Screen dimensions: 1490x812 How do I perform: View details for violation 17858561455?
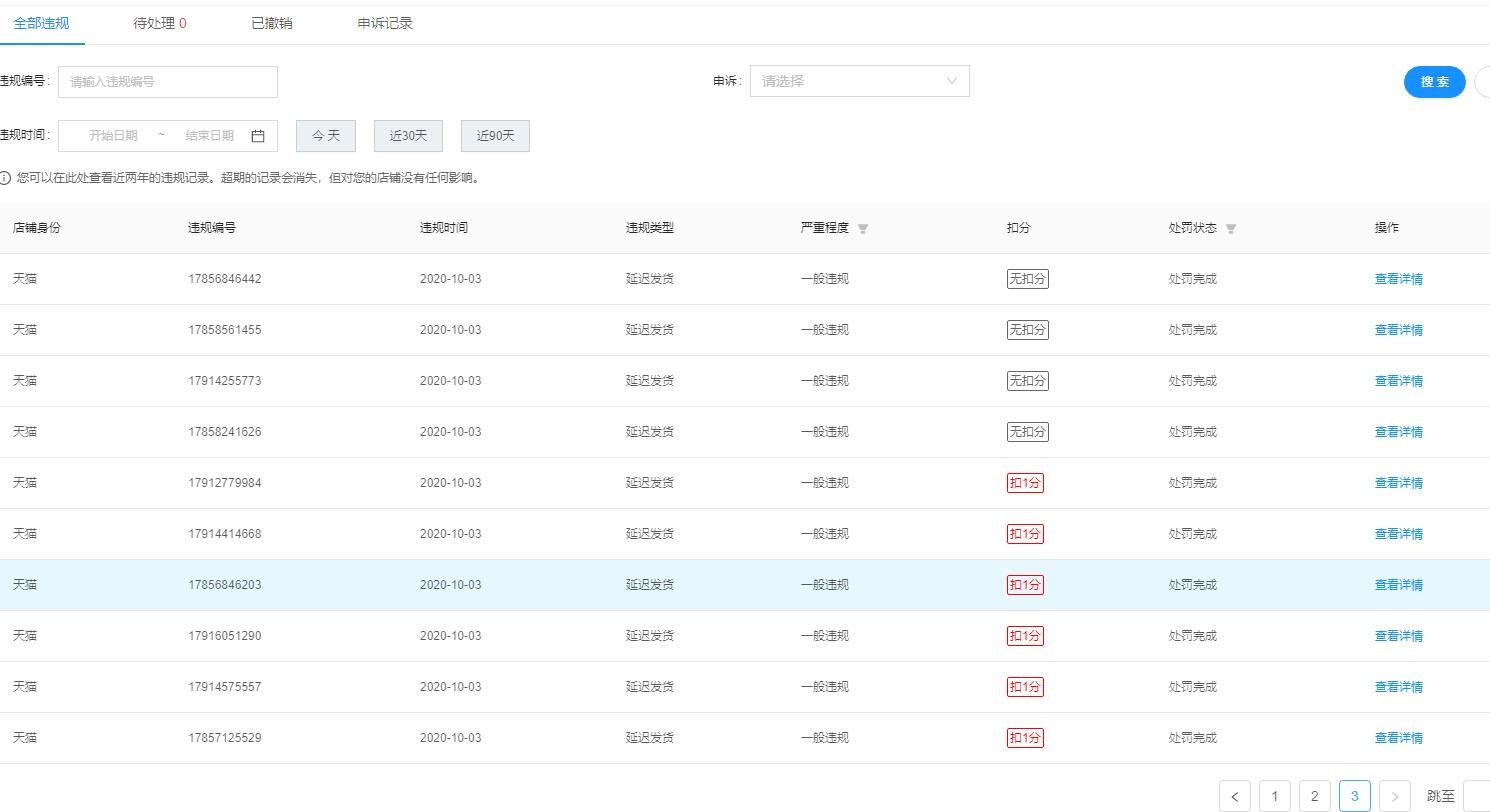tap(1399, 330)
